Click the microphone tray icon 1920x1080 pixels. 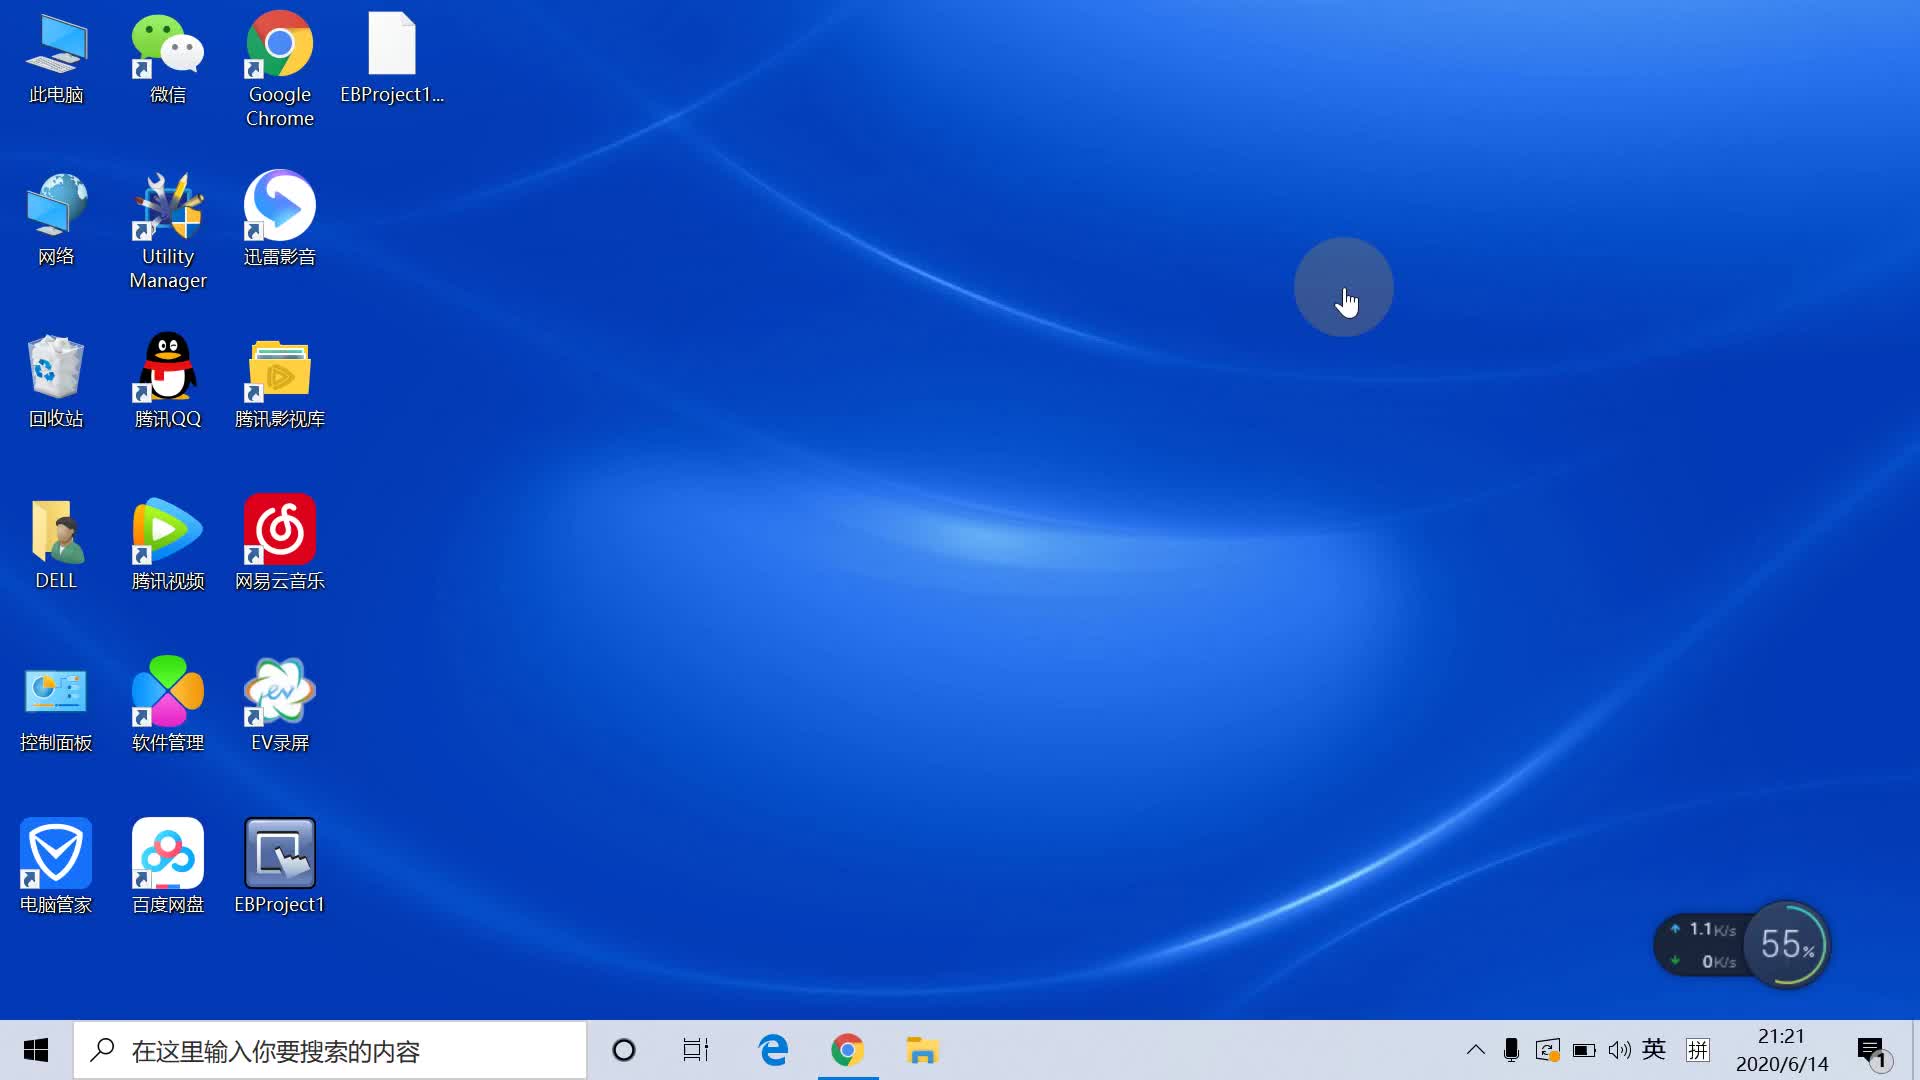coord(1511,1050)
